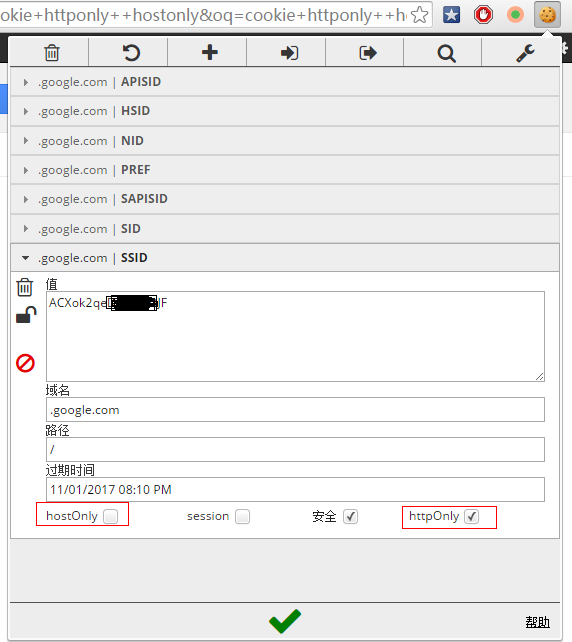Grab the value textarea resize handle
This screenshot has height=642, width=572.
(539, 376)
